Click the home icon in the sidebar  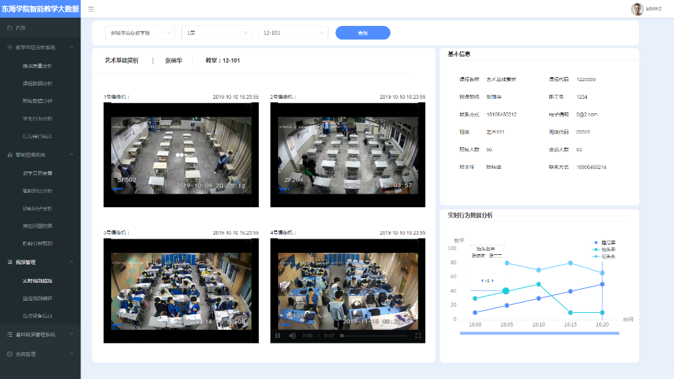pos(9,28)
